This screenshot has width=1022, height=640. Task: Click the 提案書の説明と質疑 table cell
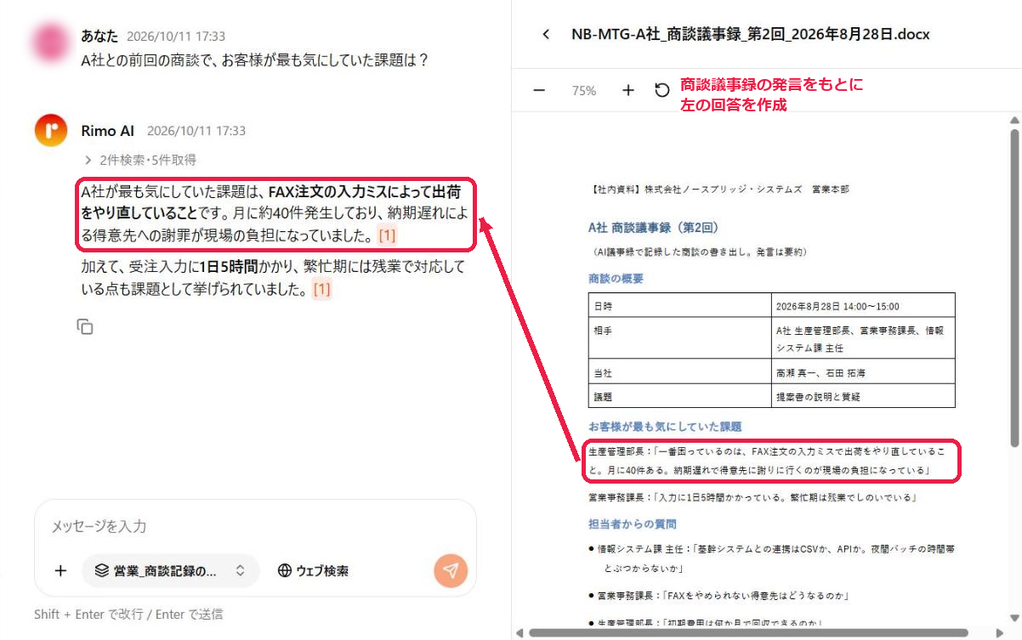863,396
